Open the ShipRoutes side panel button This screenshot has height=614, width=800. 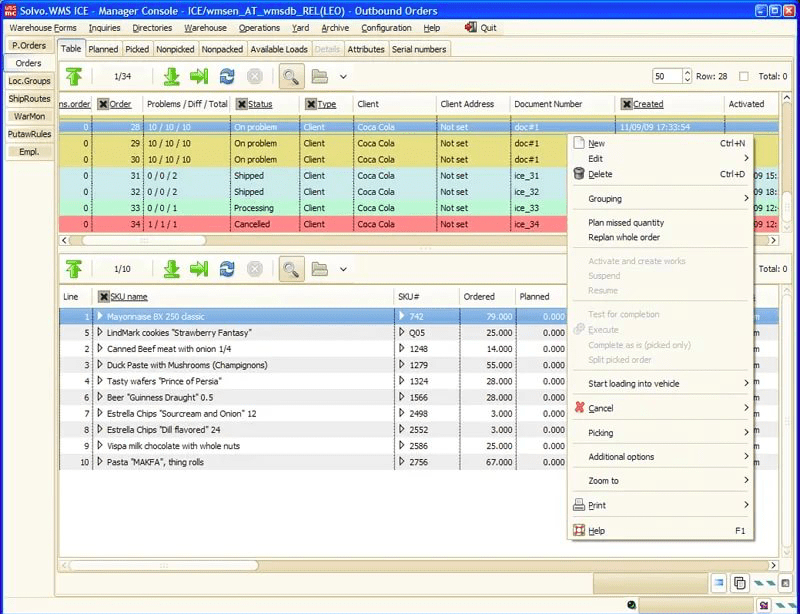click(x=28, y=99)
